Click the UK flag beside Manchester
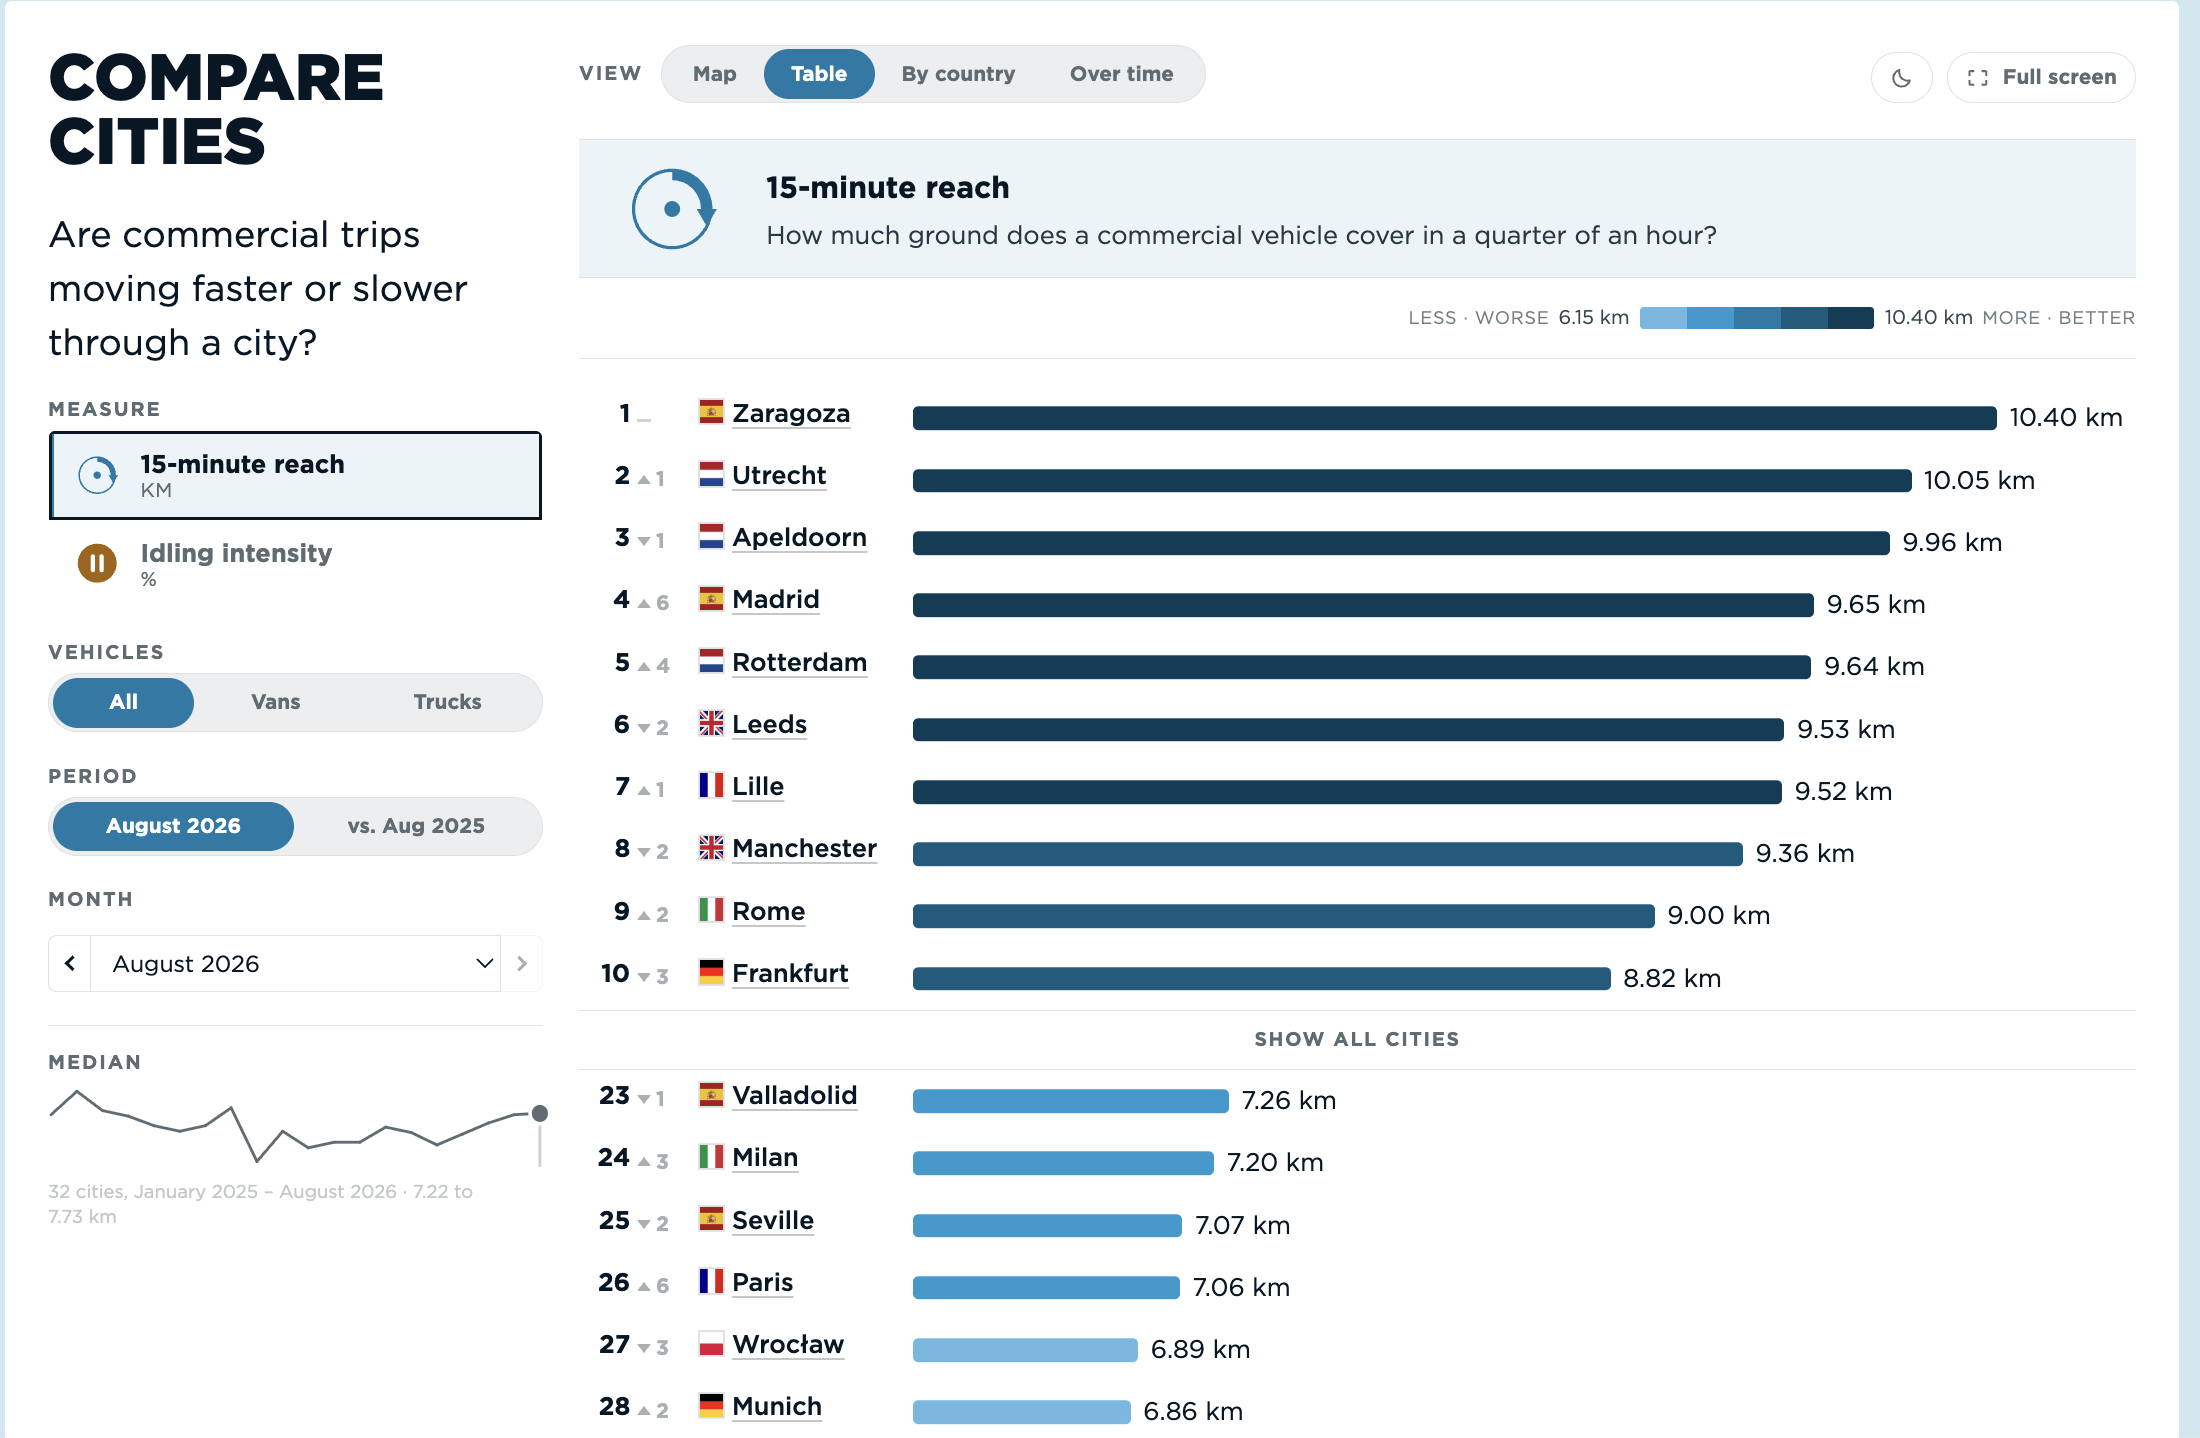Image resolution: width=2200 pixels, height=1438 pixels. 711,847
